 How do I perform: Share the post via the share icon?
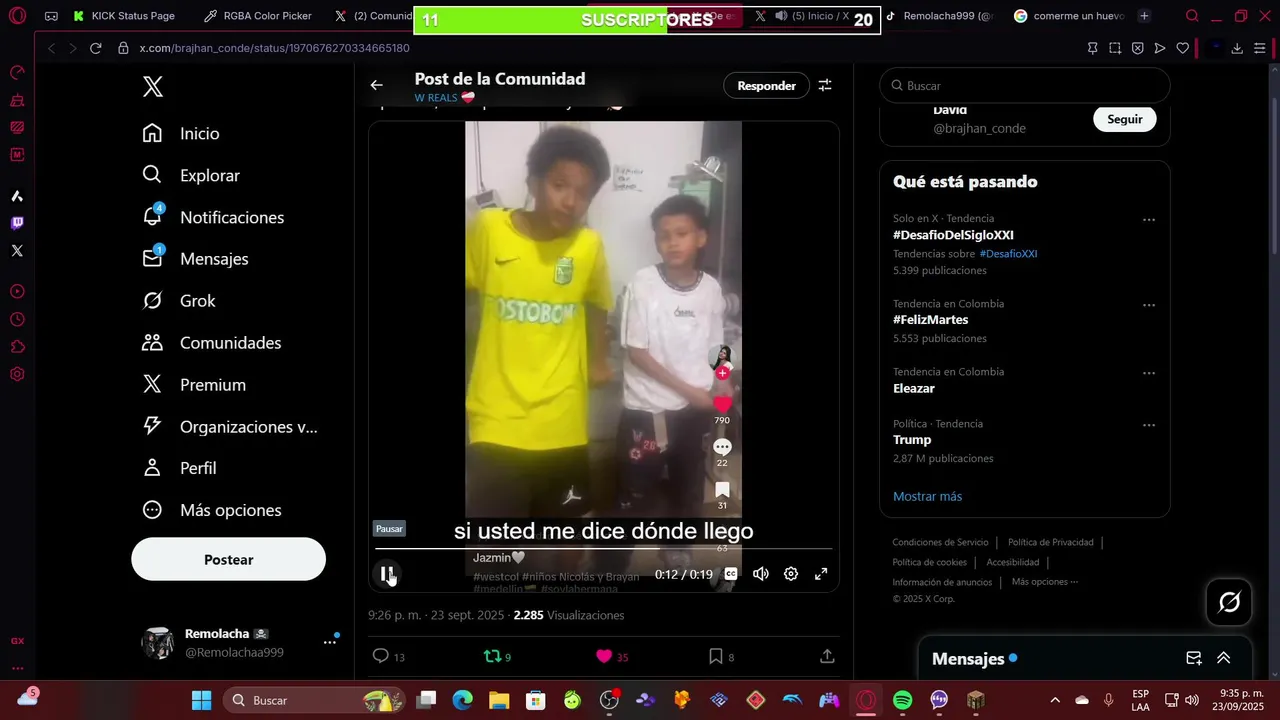827,656
